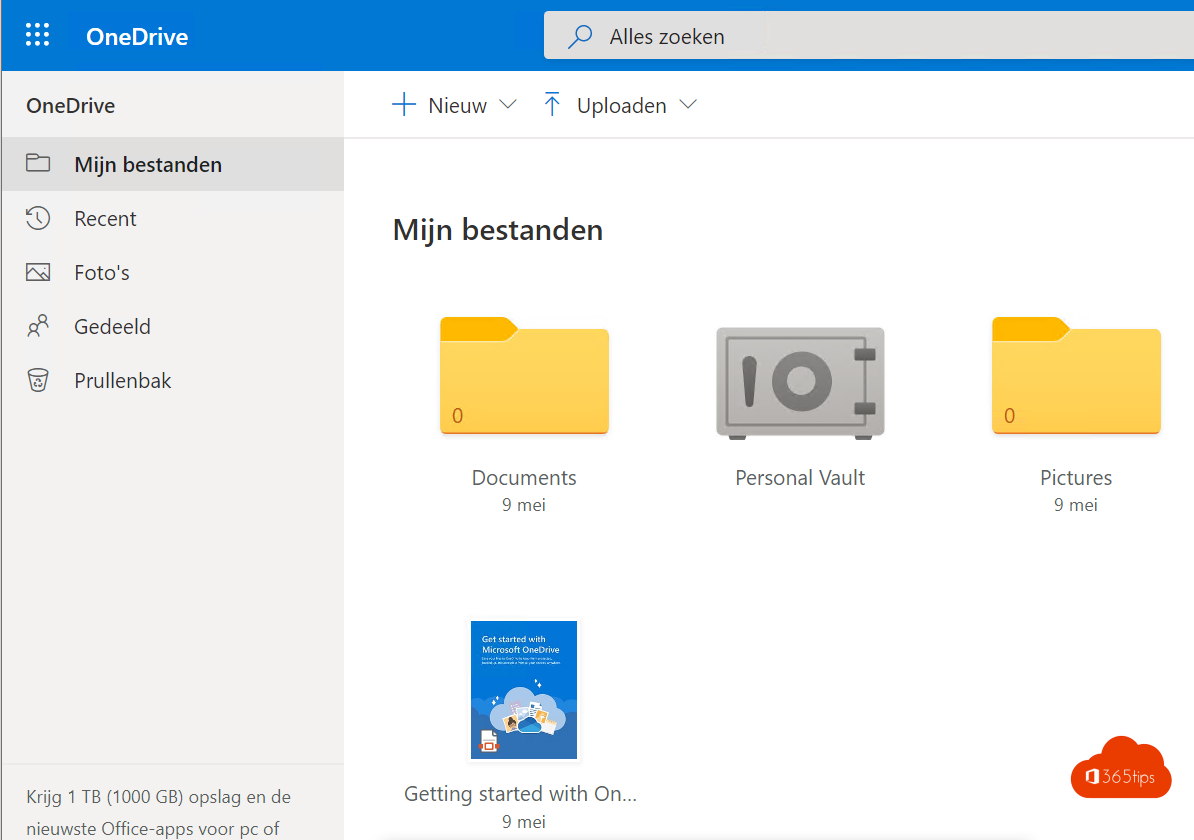The height and width of the screenshot is (840, 1194).
Task: Click the Recent clock icon
Action: (x=38, y=218)
